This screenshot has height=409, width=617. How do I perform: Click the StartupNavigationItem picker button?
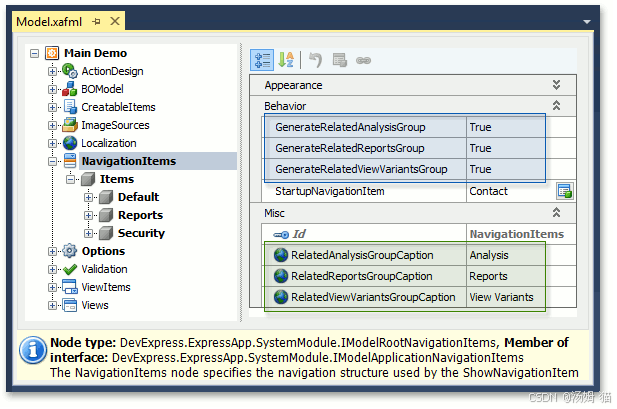click(565, 191)
